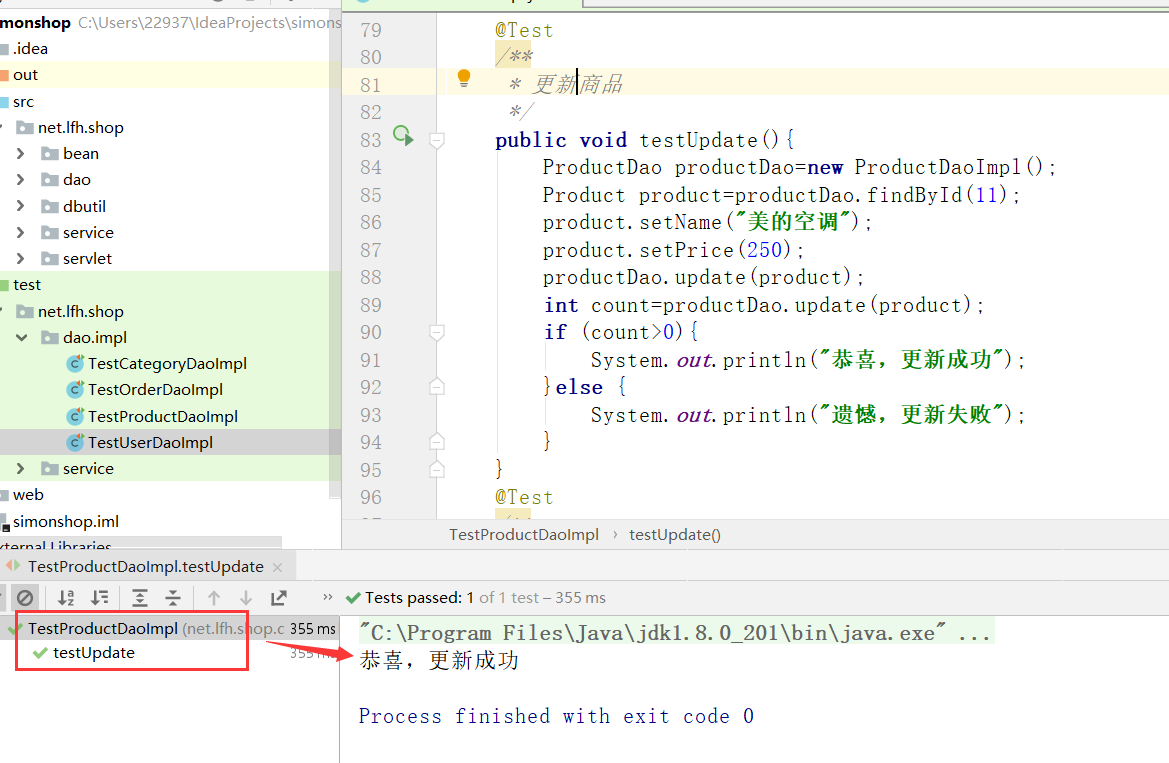The image size is (1169, 763).
Task: Click the 'Process finished with exit code 0' output
Action: pos(556,717)
